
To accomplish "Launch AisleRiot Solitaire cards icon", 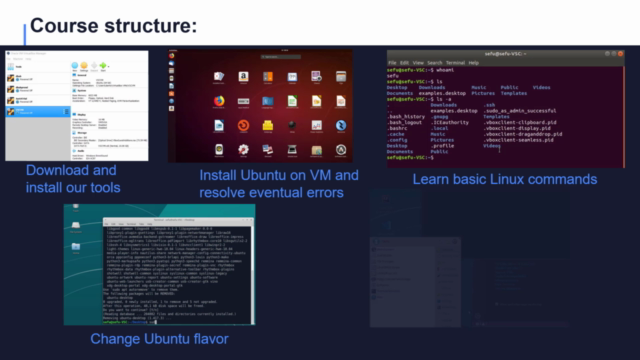I will [x=219, y=76].
